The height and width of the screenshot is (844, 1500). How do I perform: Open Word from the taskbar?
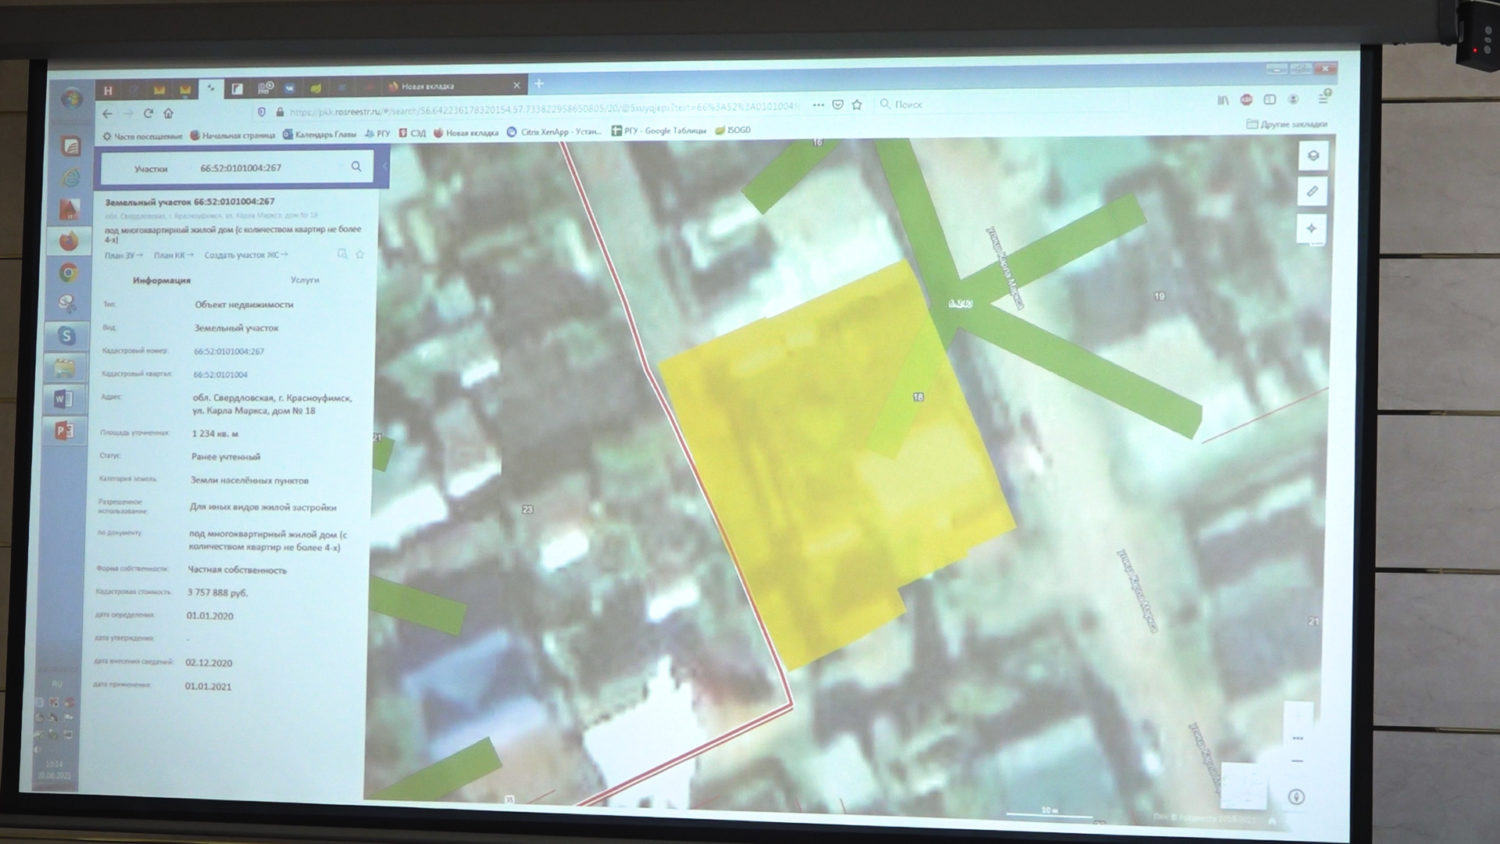63,398
